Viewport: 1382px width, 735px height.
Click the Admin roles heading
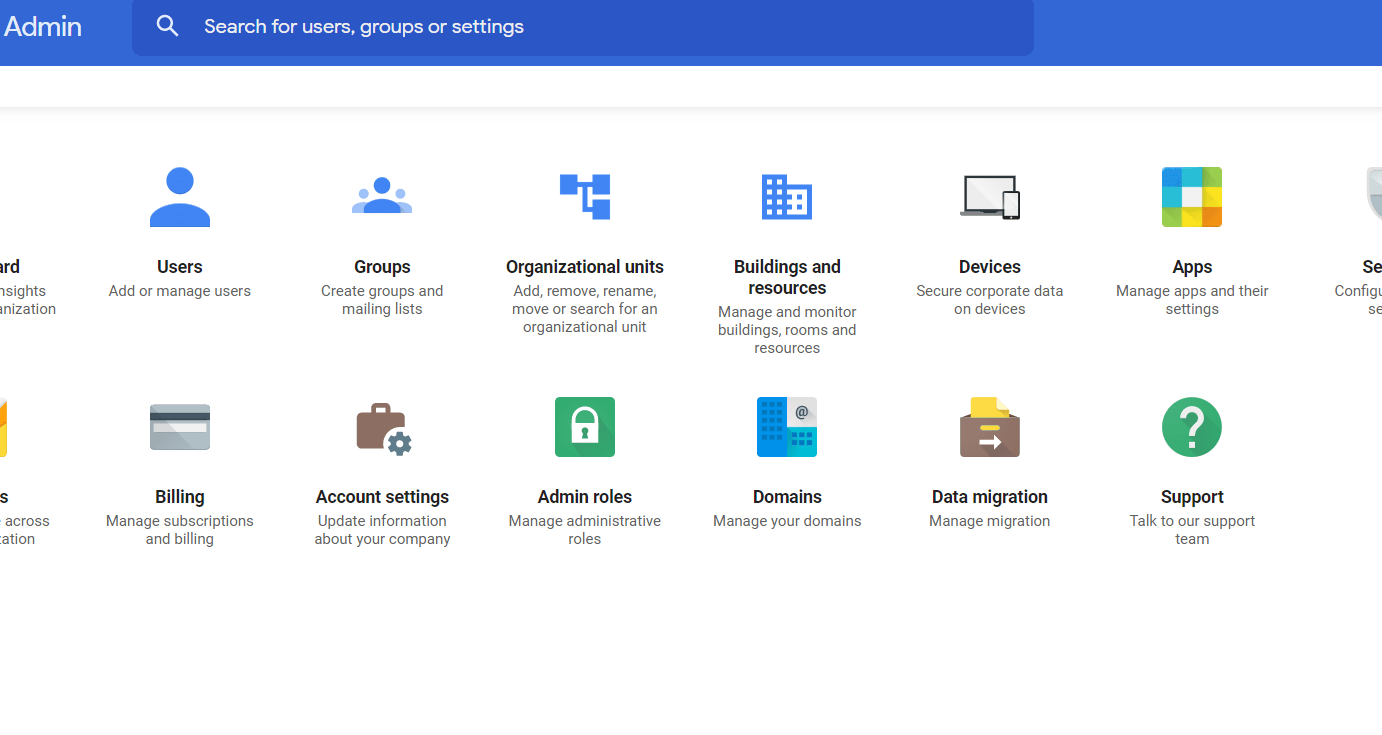coord(585,497)
